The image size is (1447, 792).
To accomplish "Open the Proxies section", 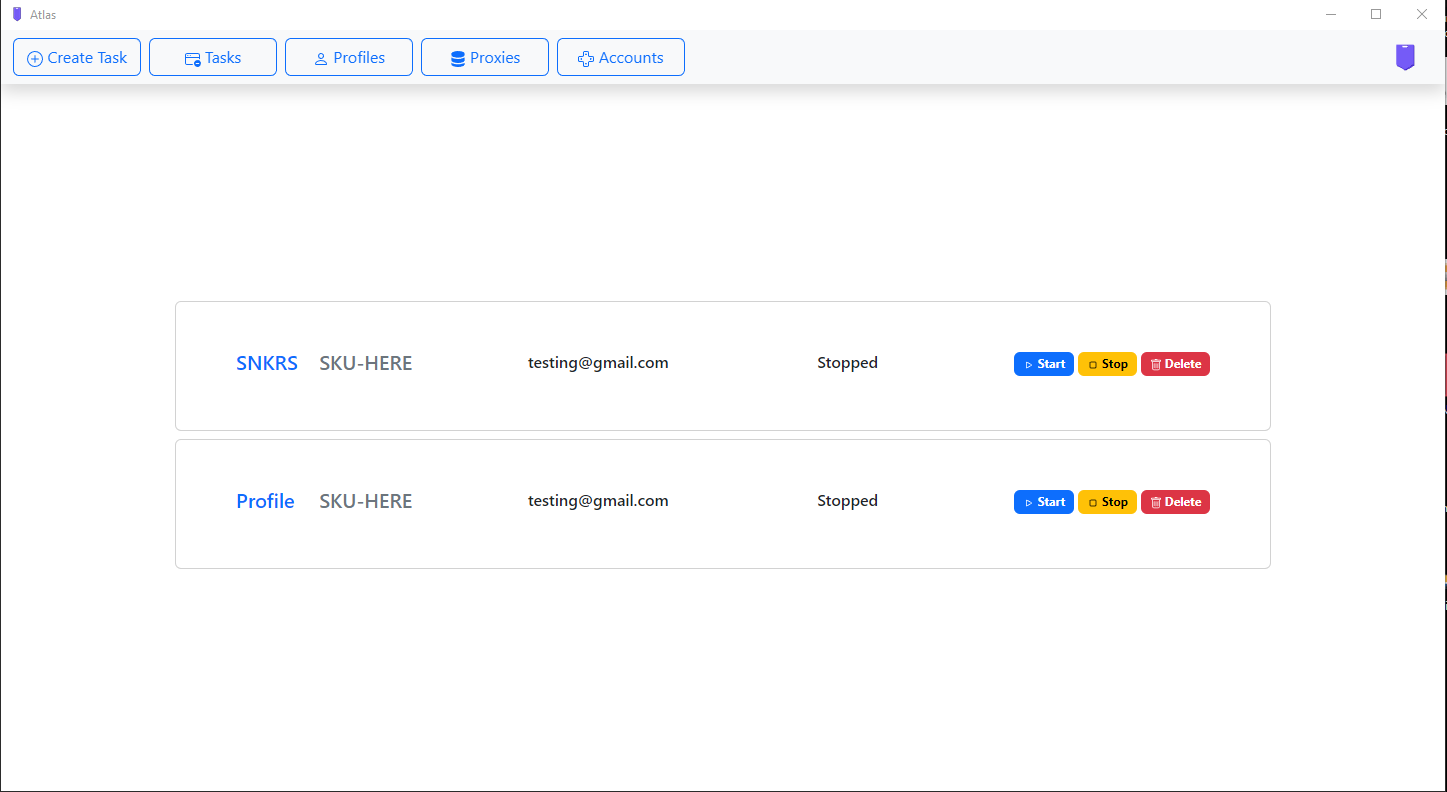I will click(x=484, y=57).
